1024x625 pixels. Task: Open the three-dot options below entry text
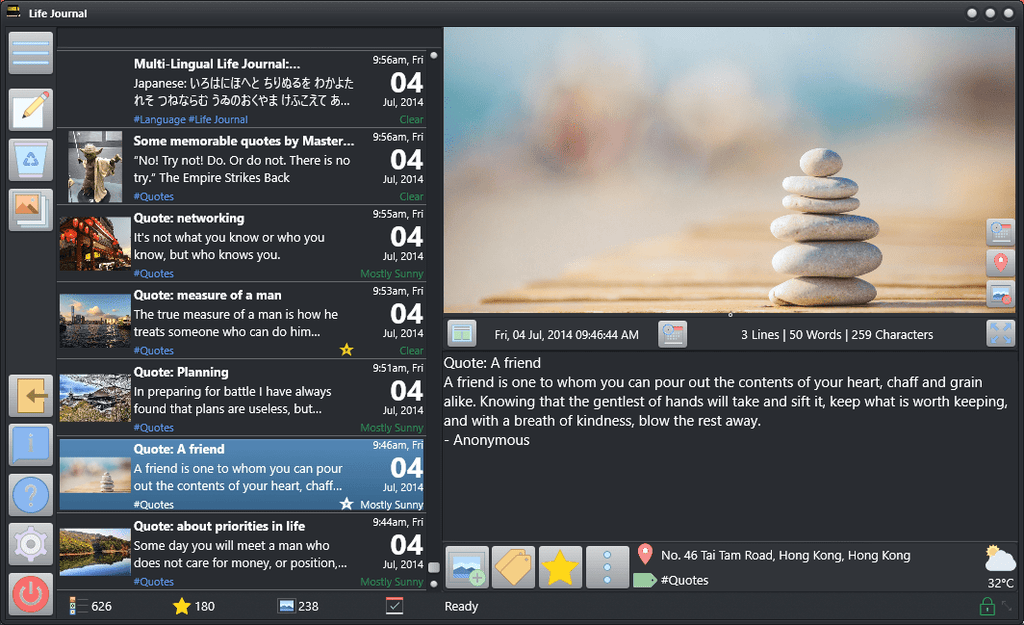coord(606,566)
